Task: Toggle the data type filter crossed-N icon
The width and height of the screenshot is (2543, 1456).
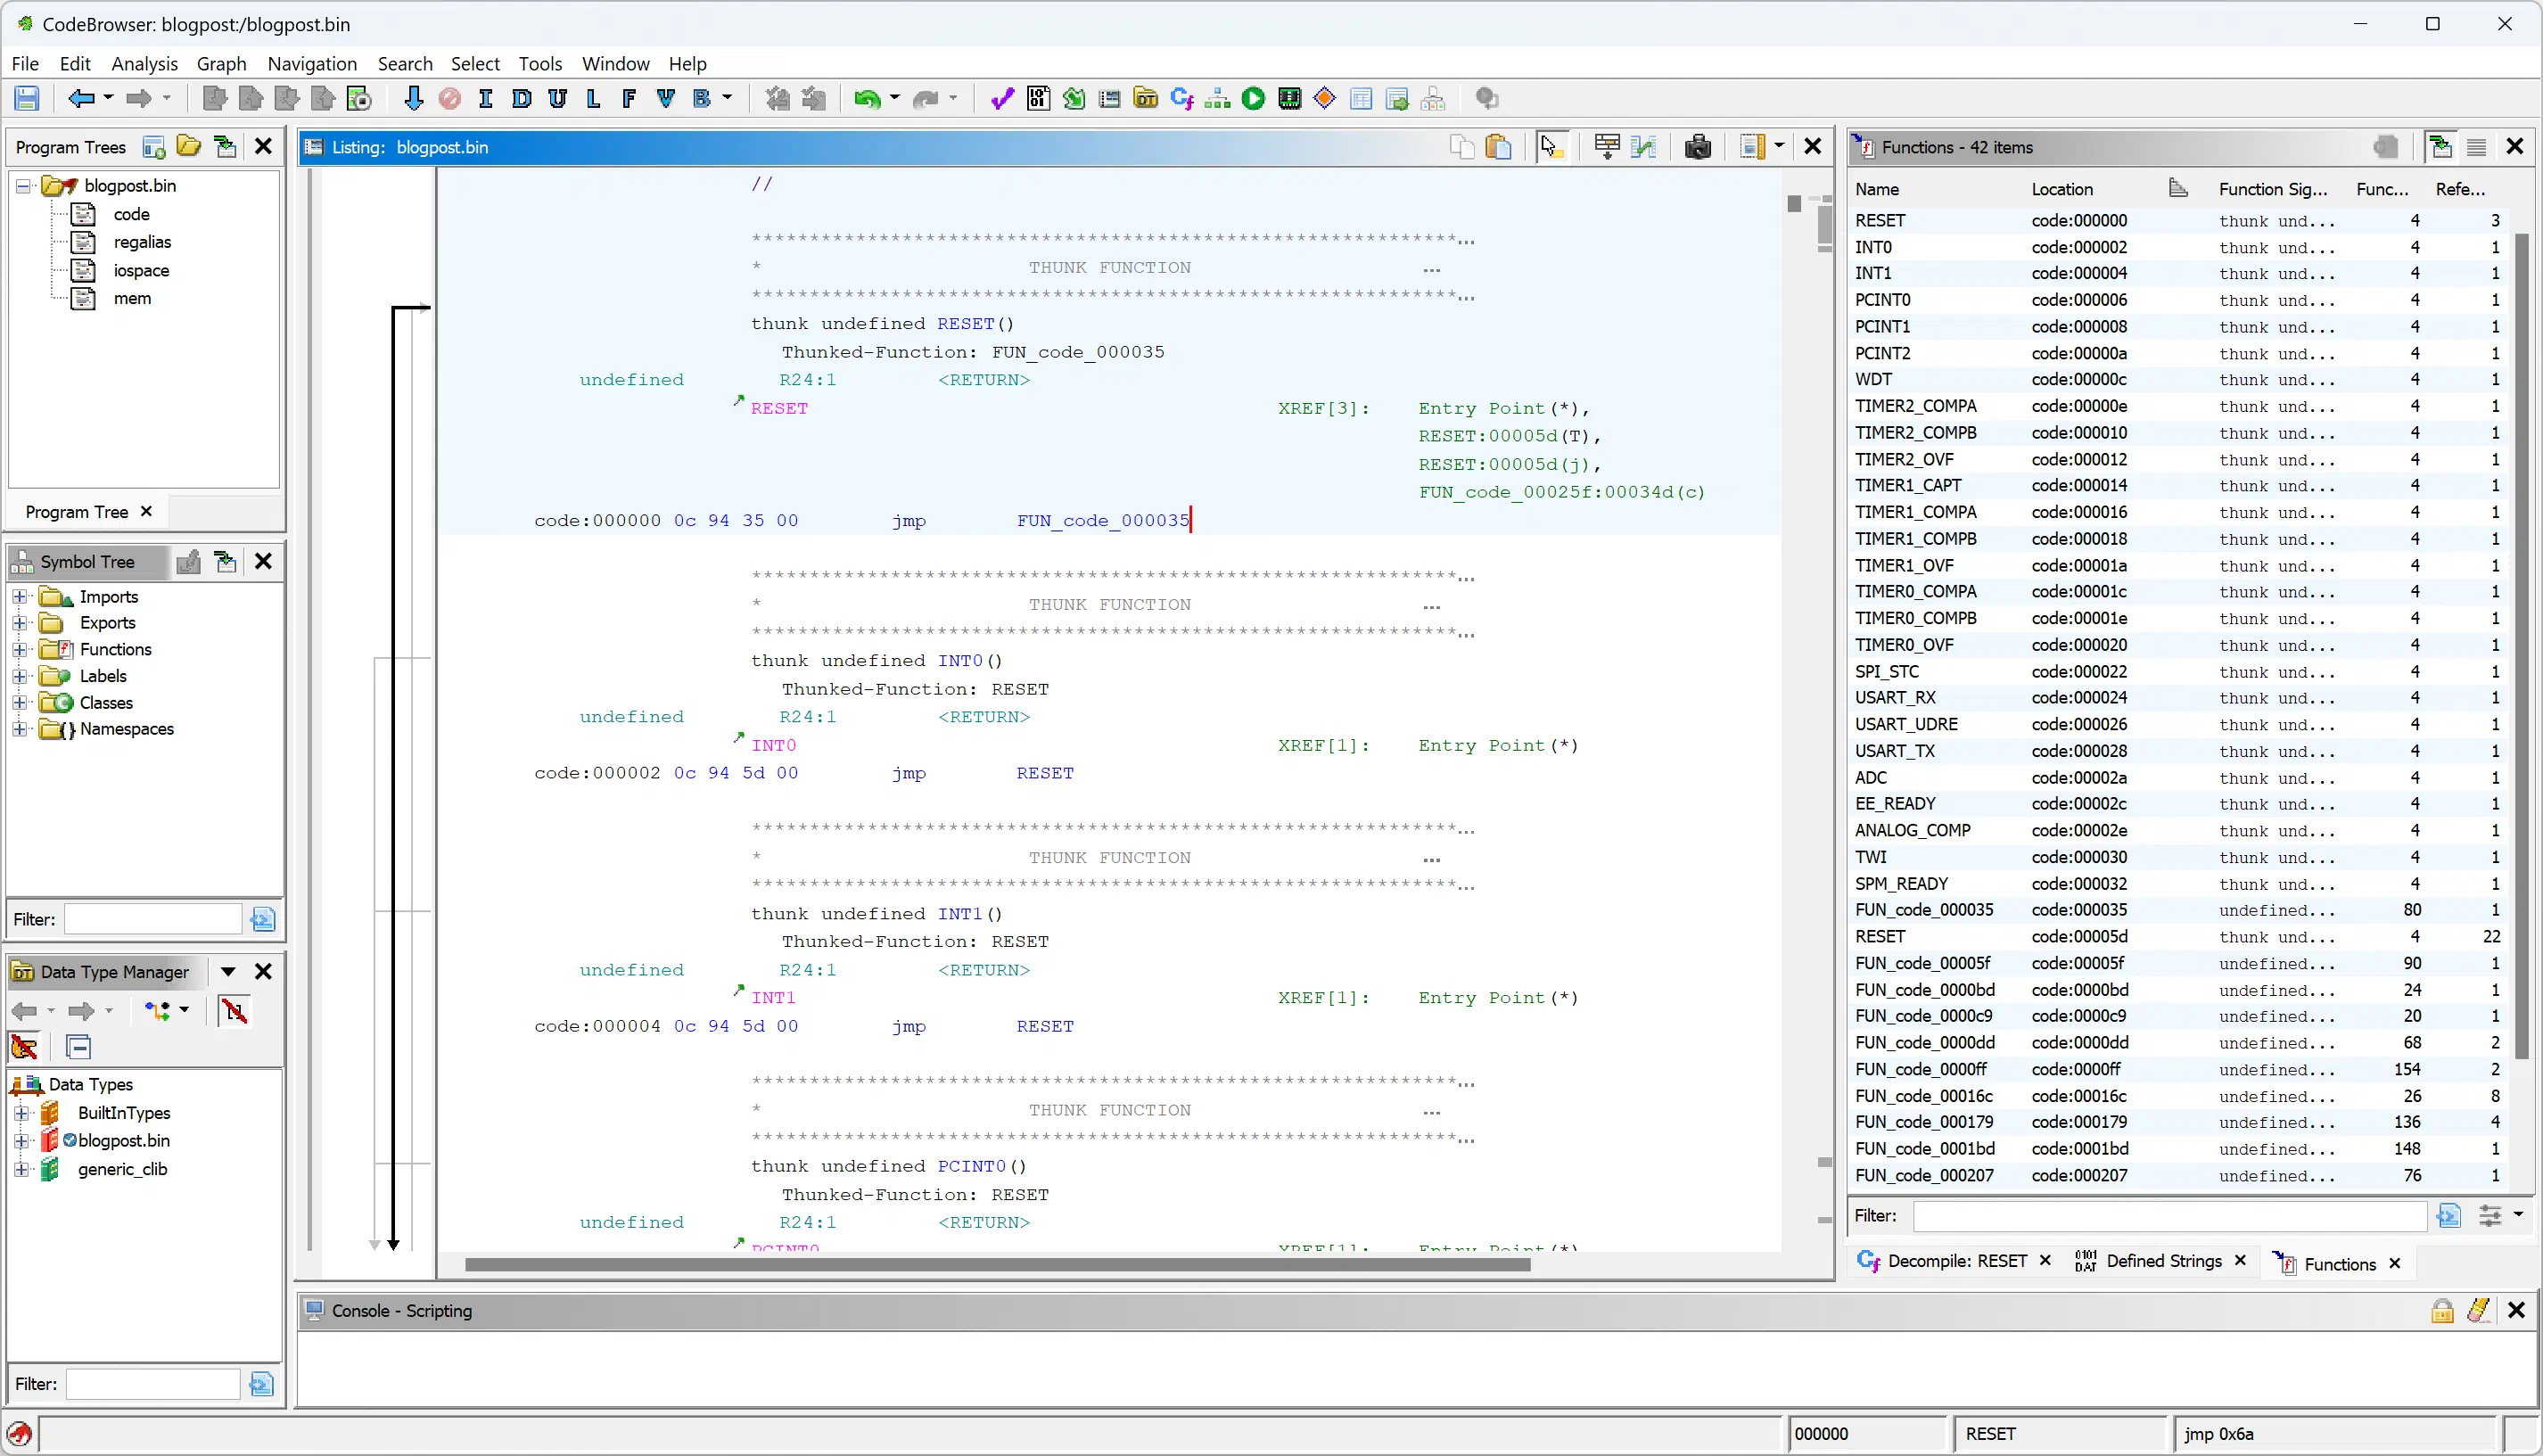Action: [x=234, y=1011]
